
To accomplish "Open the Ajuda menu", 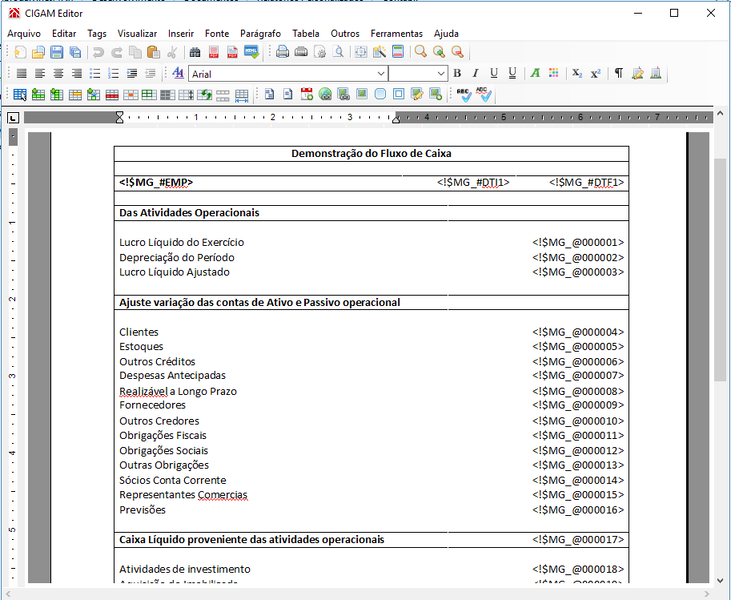I will click(x=446, y=34).
